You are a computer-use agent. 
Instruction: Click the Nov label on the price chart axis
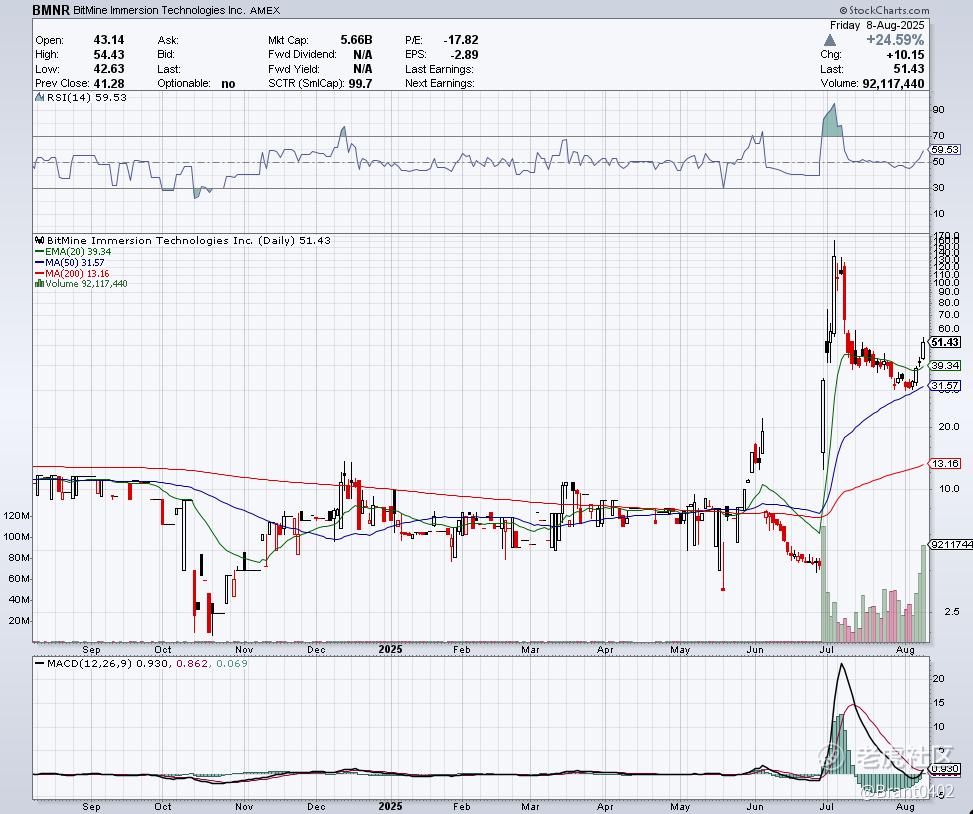coord(244,650)
